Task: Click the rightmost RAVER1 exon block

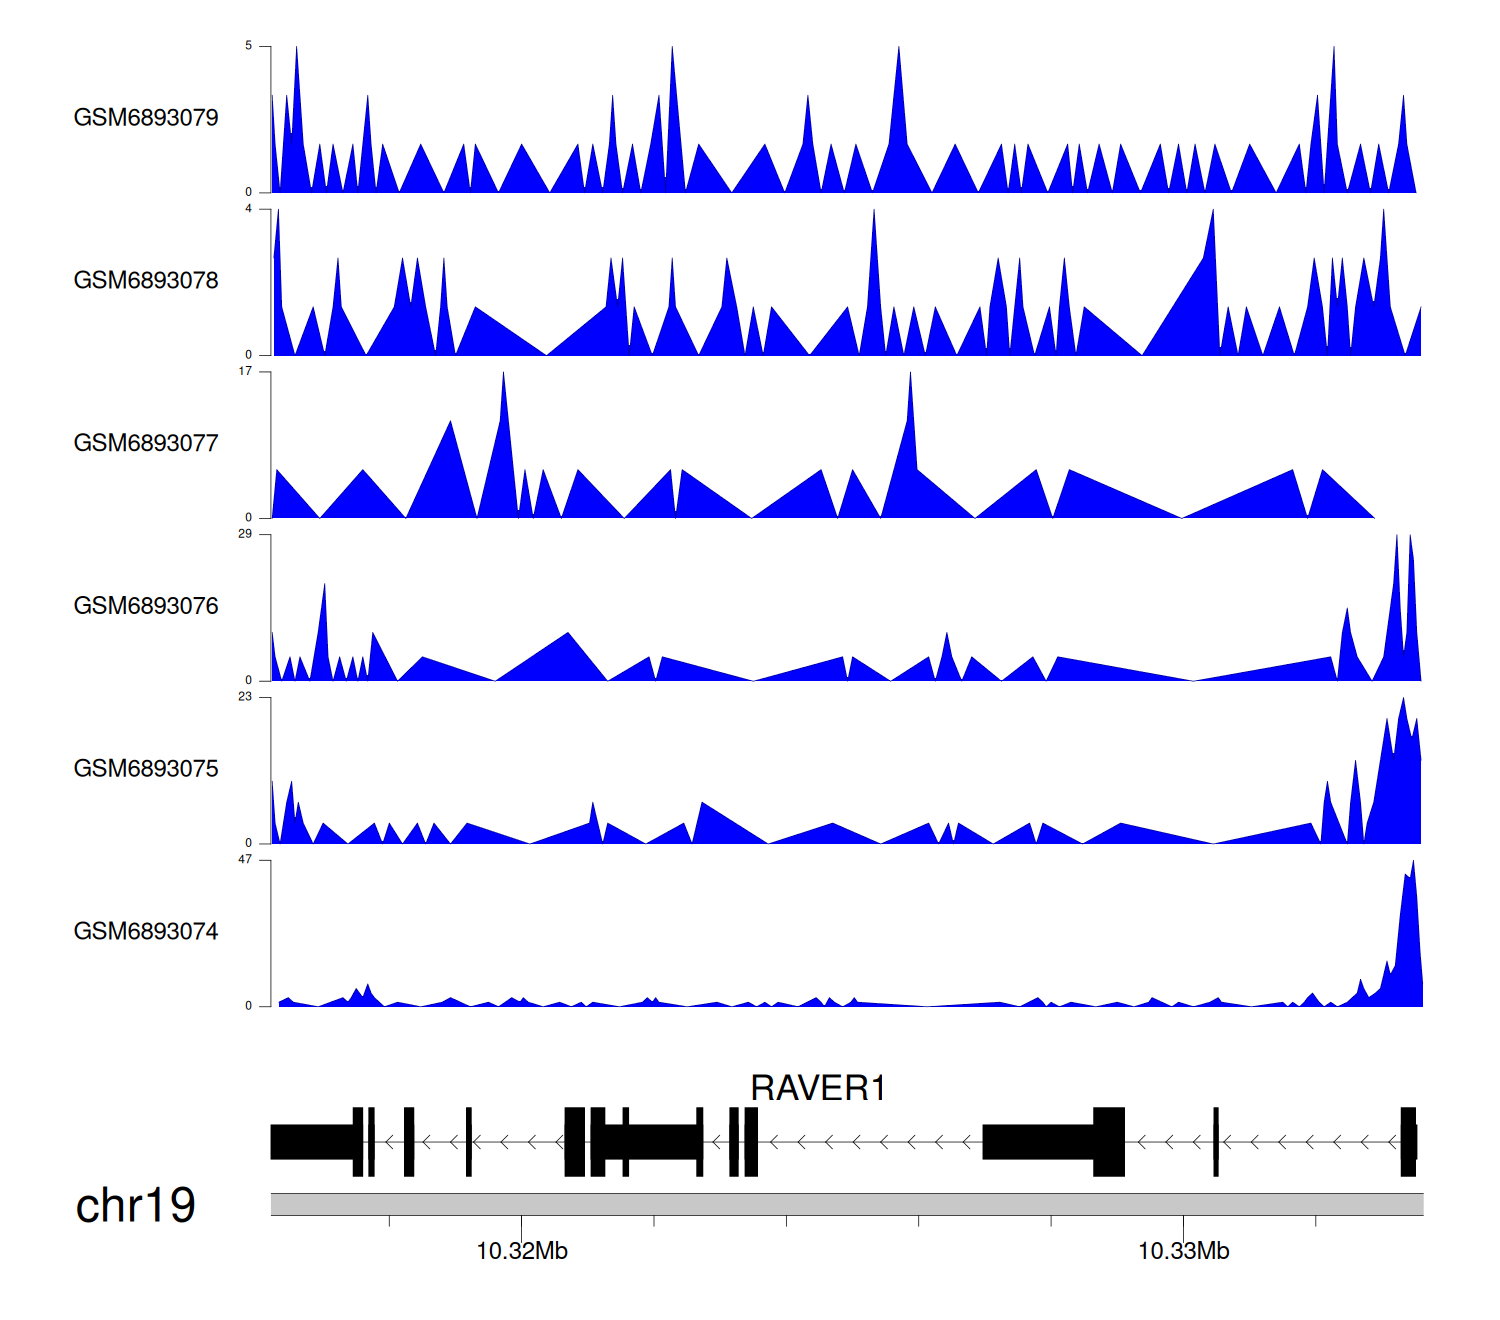Action: pos(1408,1141)
